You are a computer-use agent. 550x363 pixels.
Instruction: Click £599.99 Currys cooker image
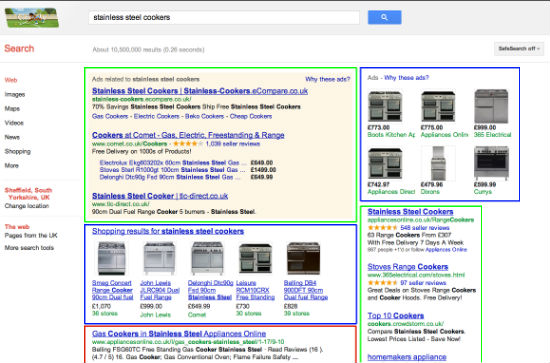(491, 163)
